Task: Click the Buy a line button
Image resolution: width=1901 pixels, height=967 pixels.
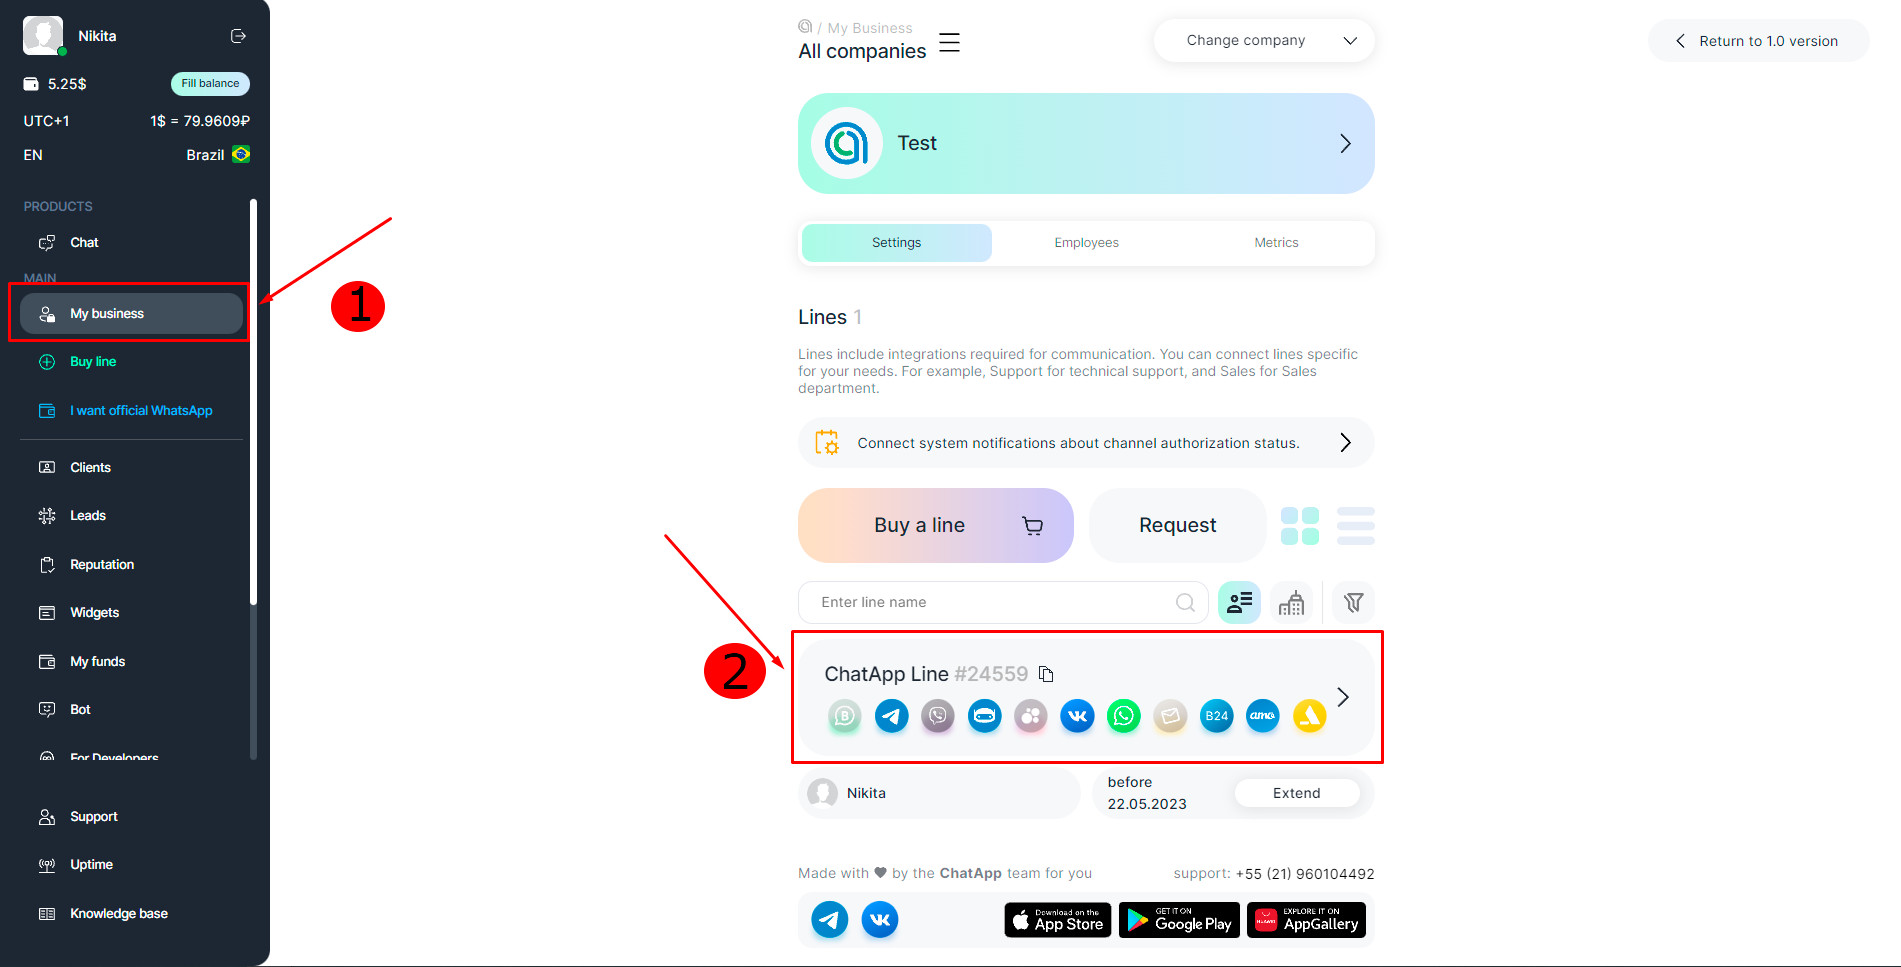Action: (x=936, y=526)
